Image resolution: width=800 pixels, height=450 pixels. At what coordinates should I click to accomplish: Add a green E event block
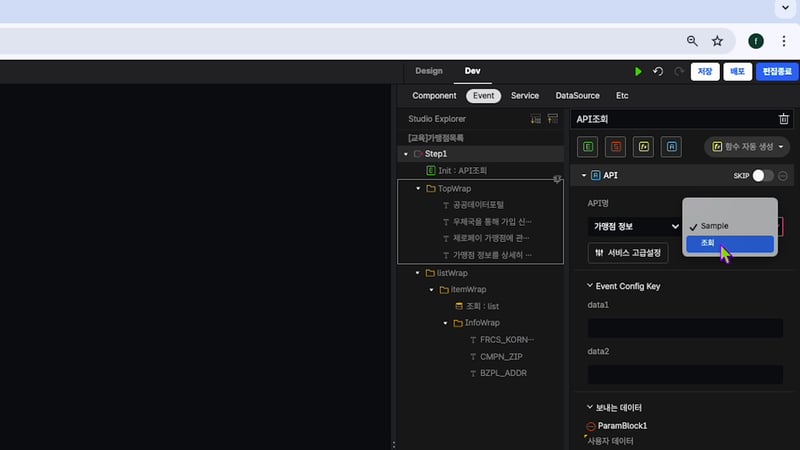[x=588, y=147]
